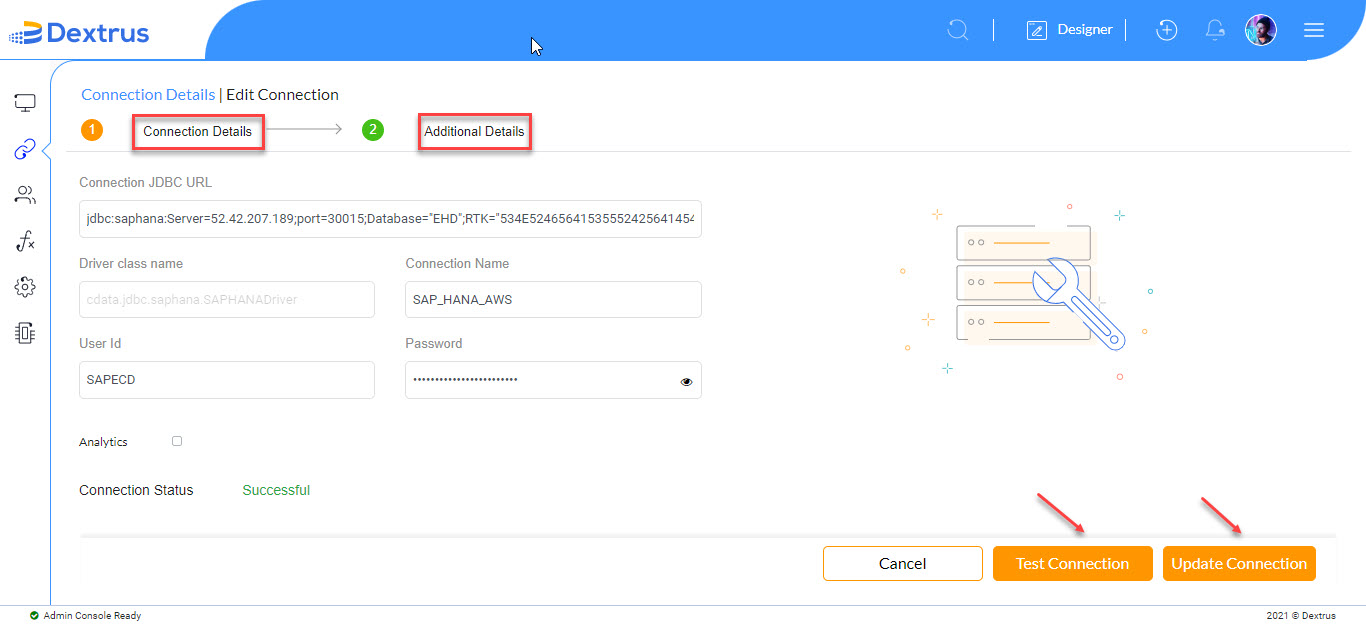Image resolution: width=1366 pixels, height=625 pixels.
Task: Show password with the eye icon
Action: 686,381
